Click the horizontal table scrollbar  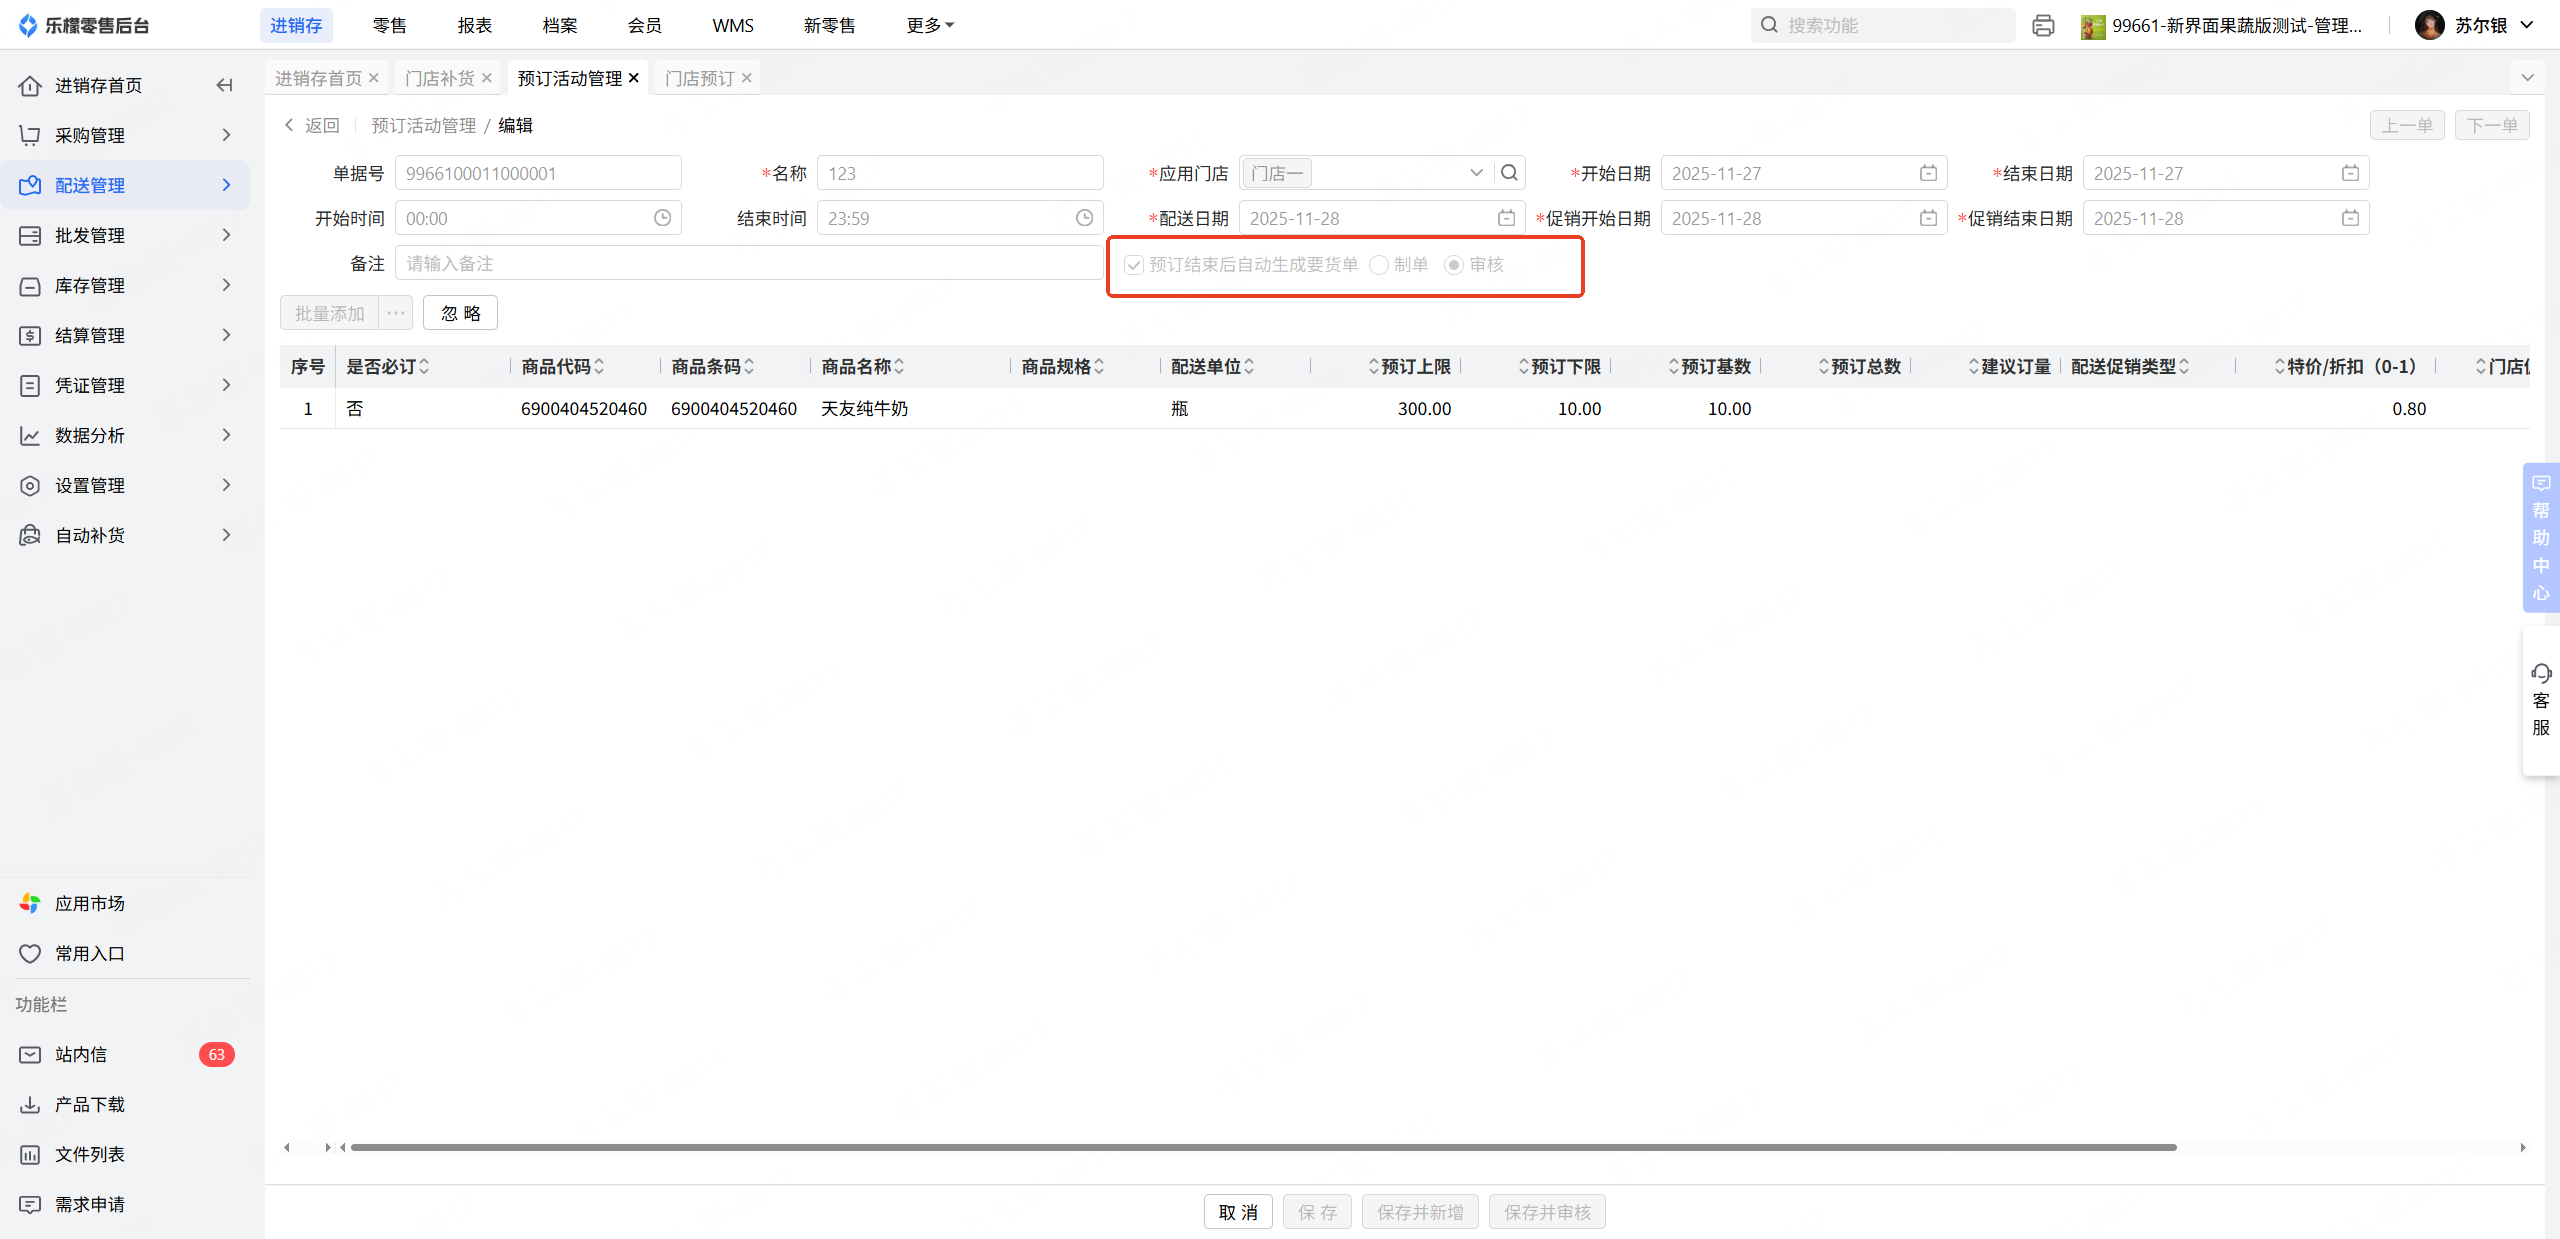[x=1262, y=1147]
